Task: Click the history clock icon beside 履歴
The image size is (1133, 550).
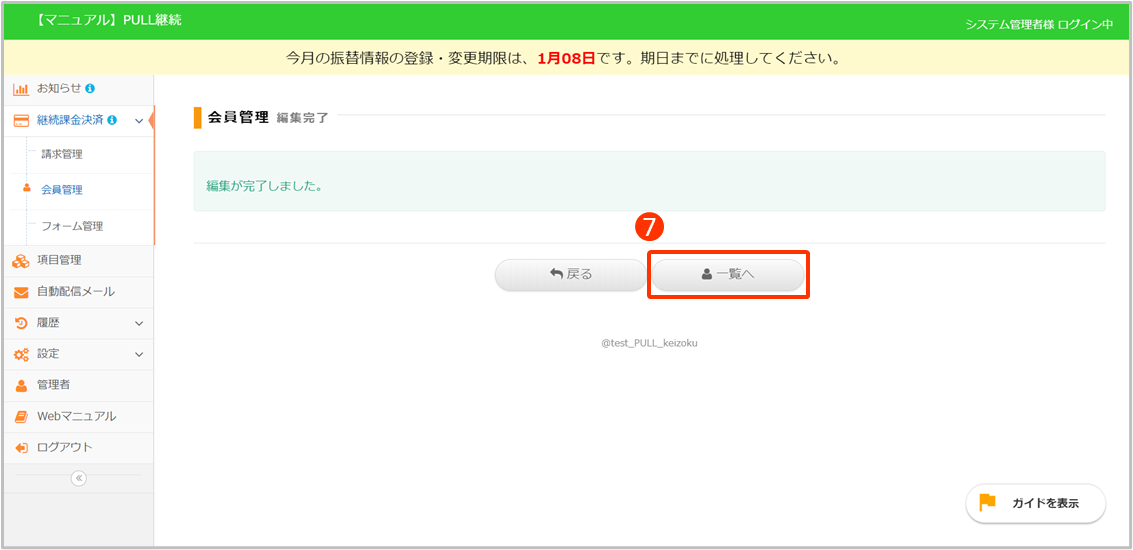Action: tap(20, 323)
